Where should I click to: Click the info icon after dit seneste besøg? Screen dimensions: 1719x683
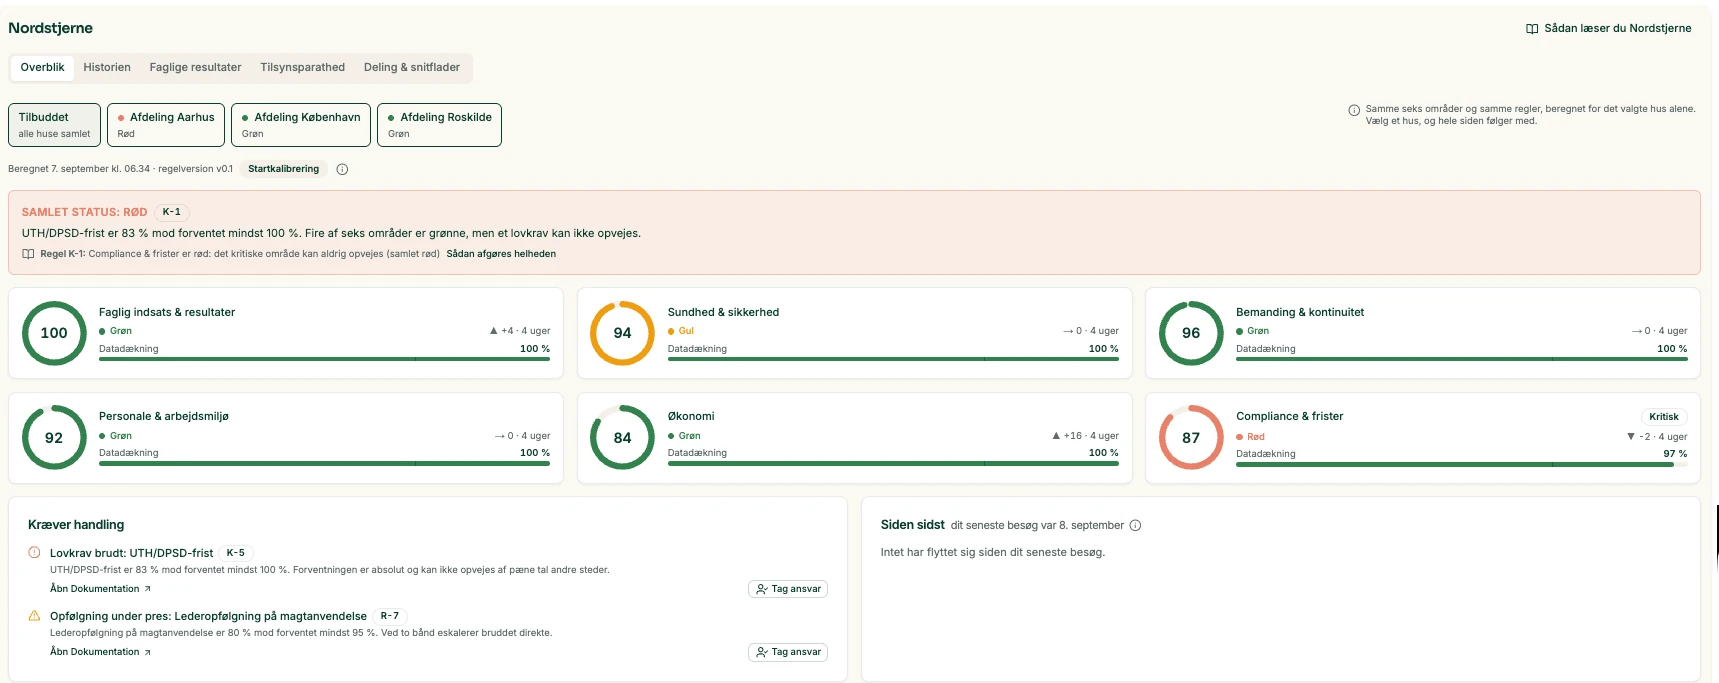coord(1135,525)
